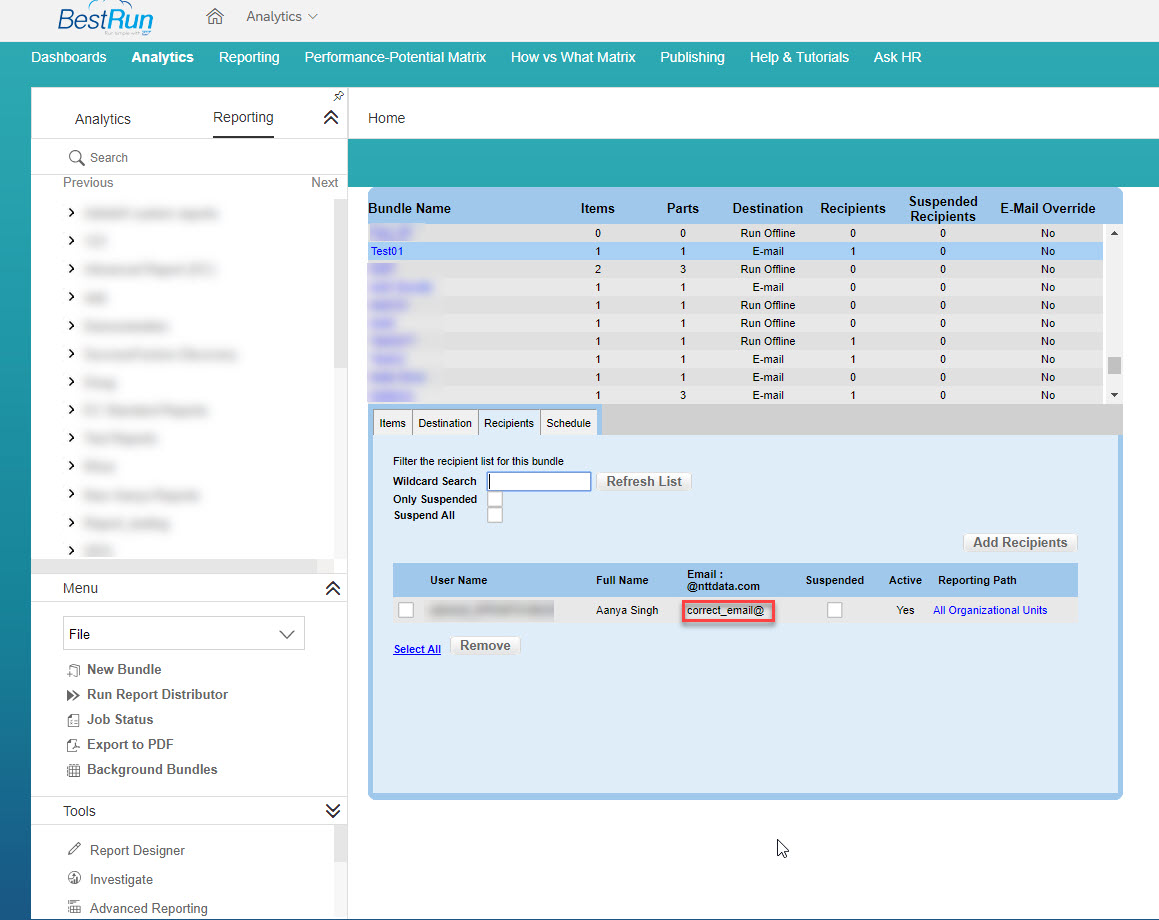Click the home icon in the header
Screen dimensions: 1159x920
[x=214, y=16]
